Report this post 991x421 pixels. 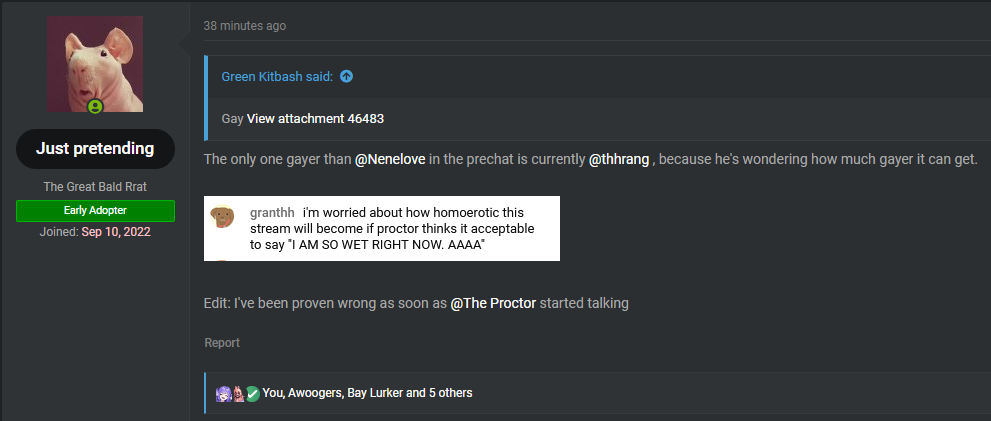click(x=222, y=343)
